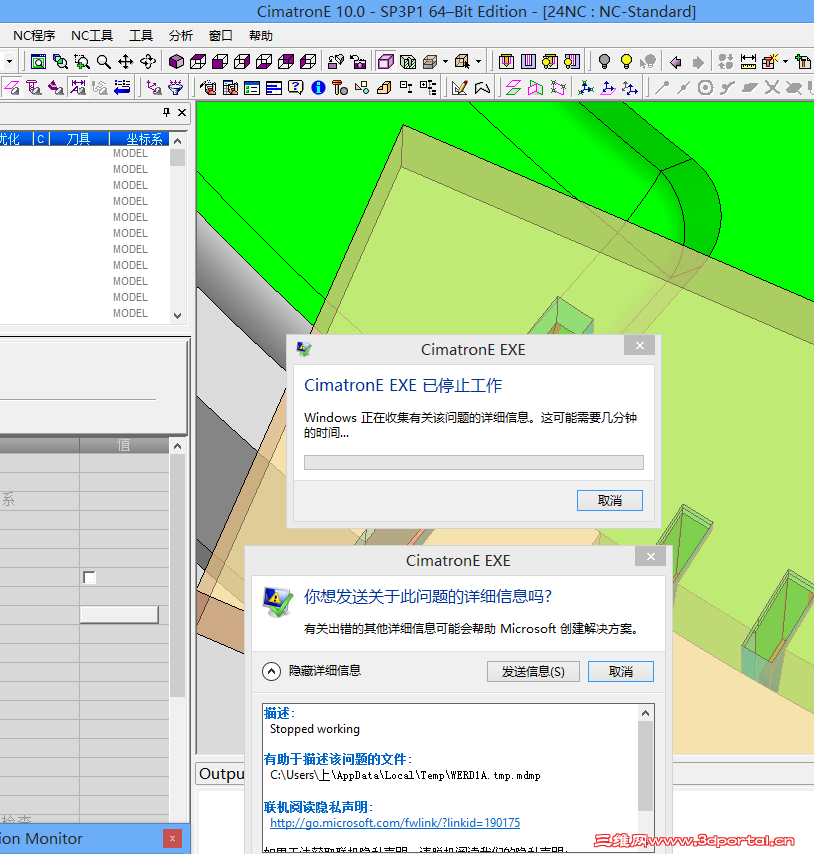814x854 pixels.
Task: Click the blue horizontal bars window icon
Action: tap(274, 88)
